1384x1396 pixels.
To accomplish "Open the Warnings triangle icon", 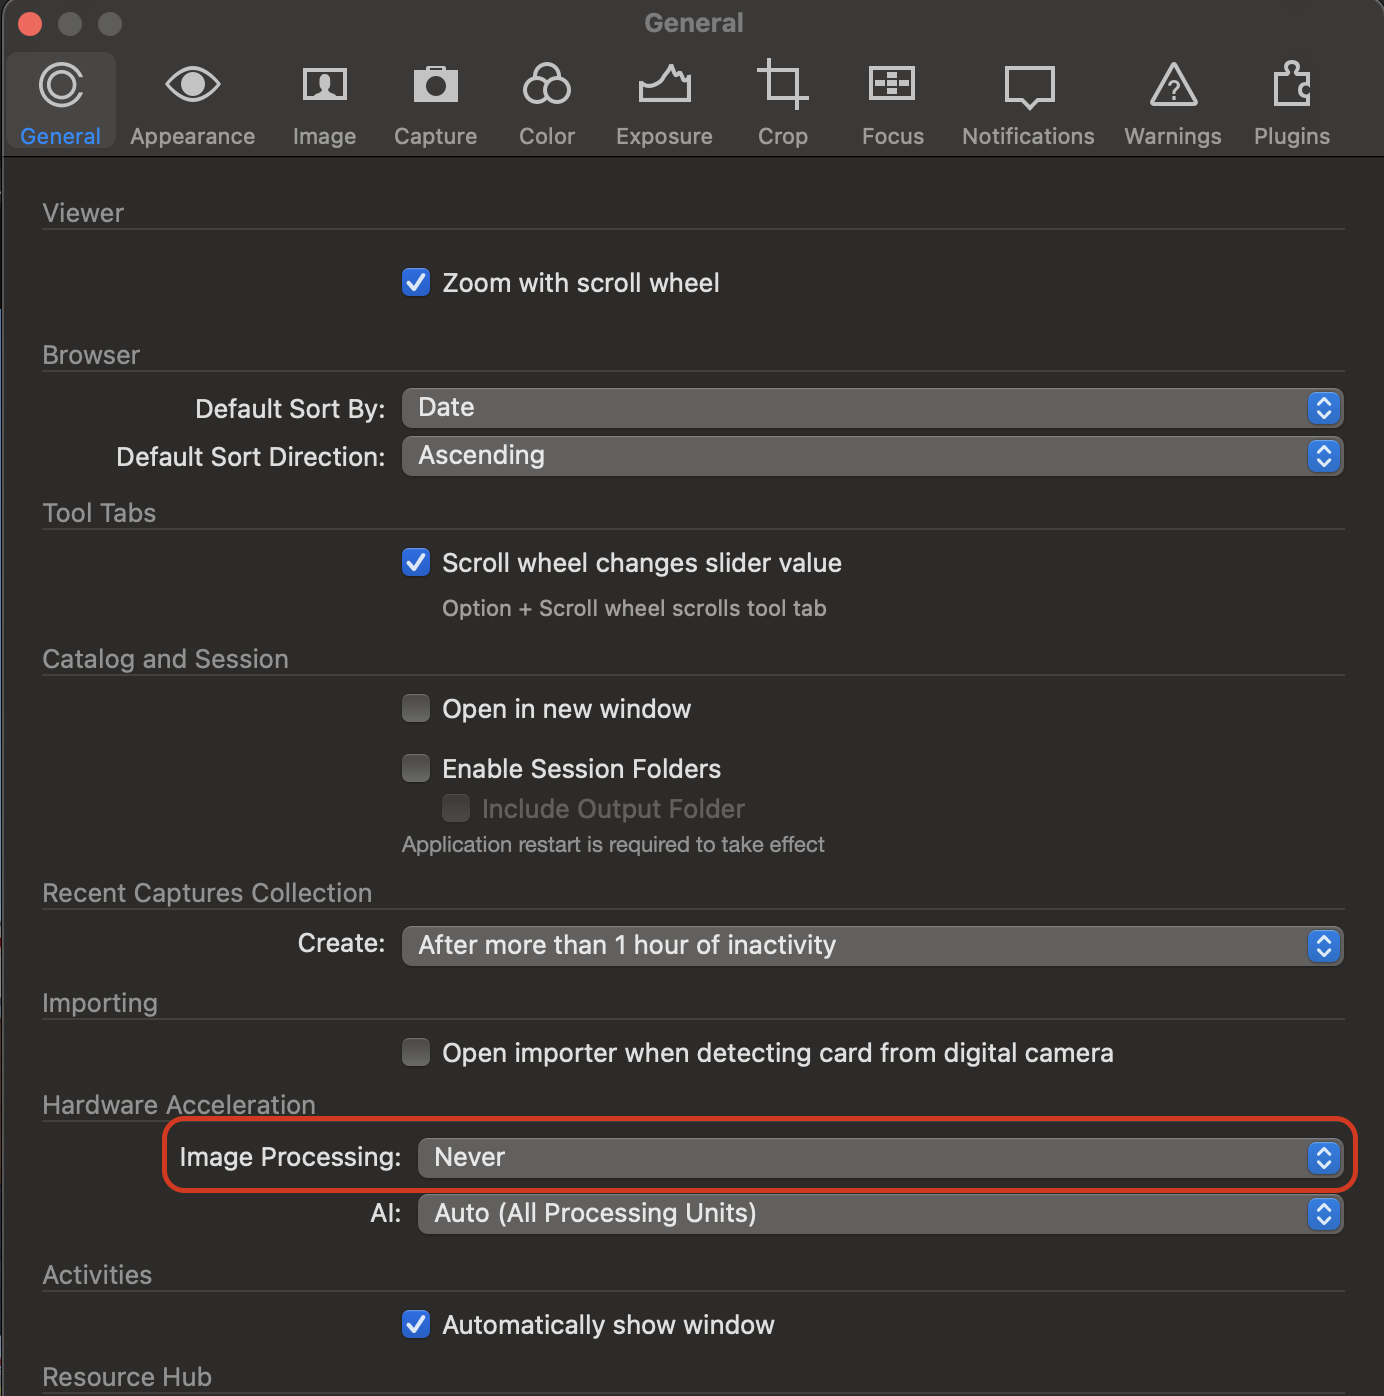I will 1172,85.
